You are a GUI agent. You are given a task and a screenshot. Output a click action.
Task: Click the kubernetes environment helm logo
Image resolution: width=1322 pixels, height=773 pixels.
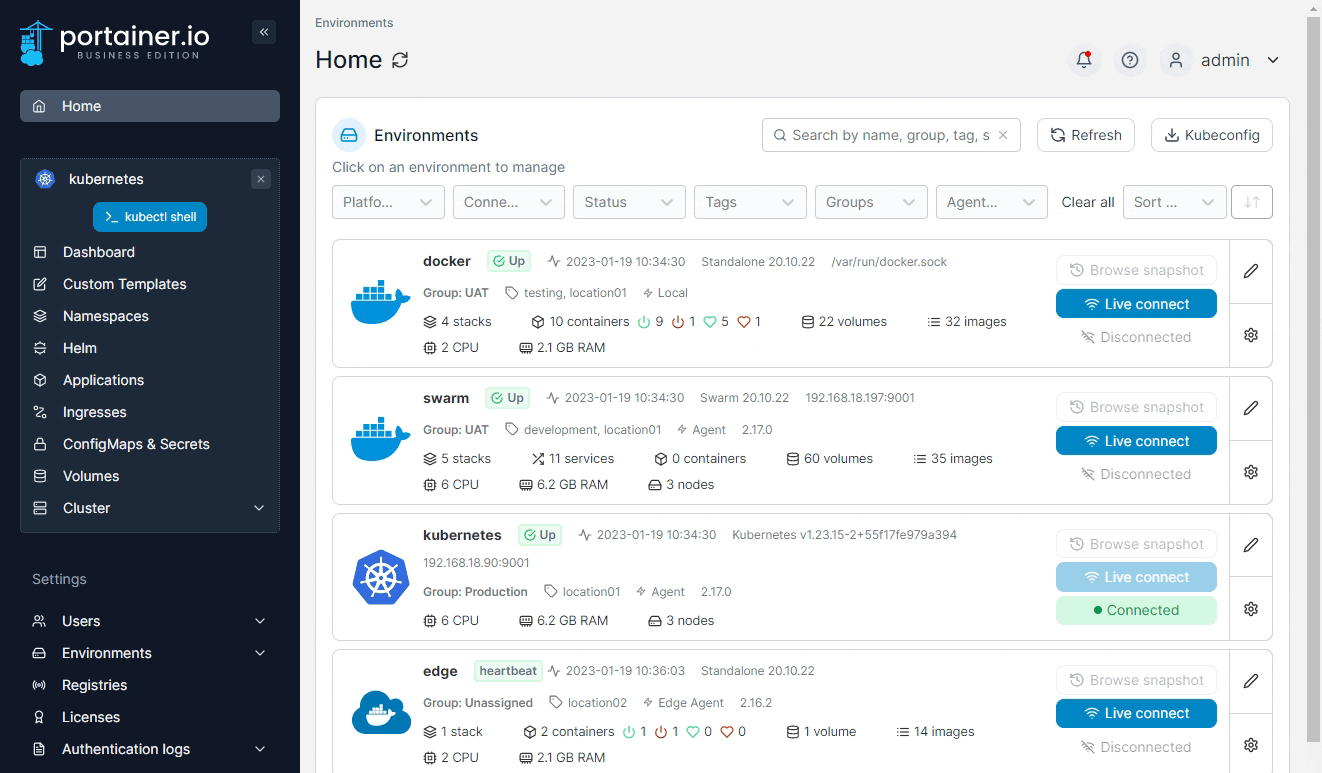point(381,577)
